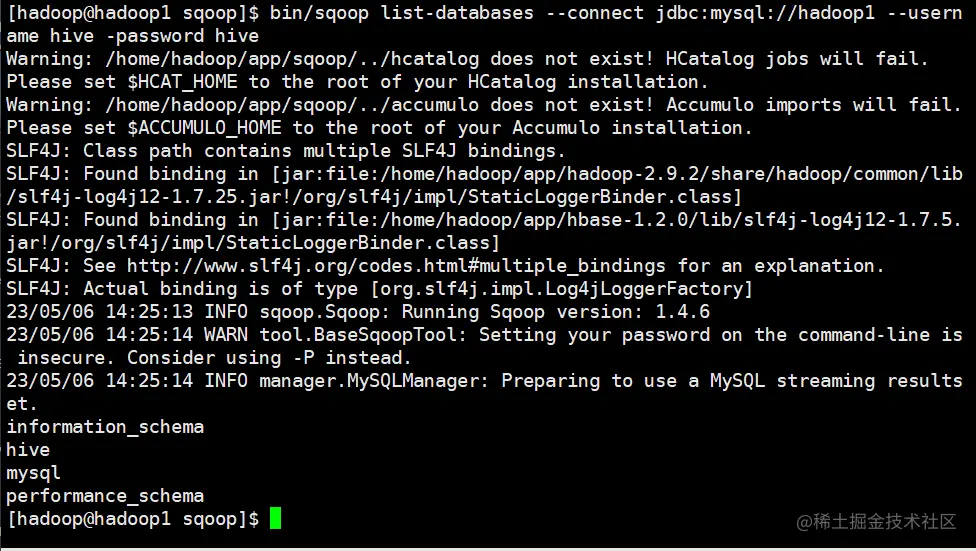976x551 pixels.
Task: Click the $HCAT_HOME variable text
Action: [182, 82]
